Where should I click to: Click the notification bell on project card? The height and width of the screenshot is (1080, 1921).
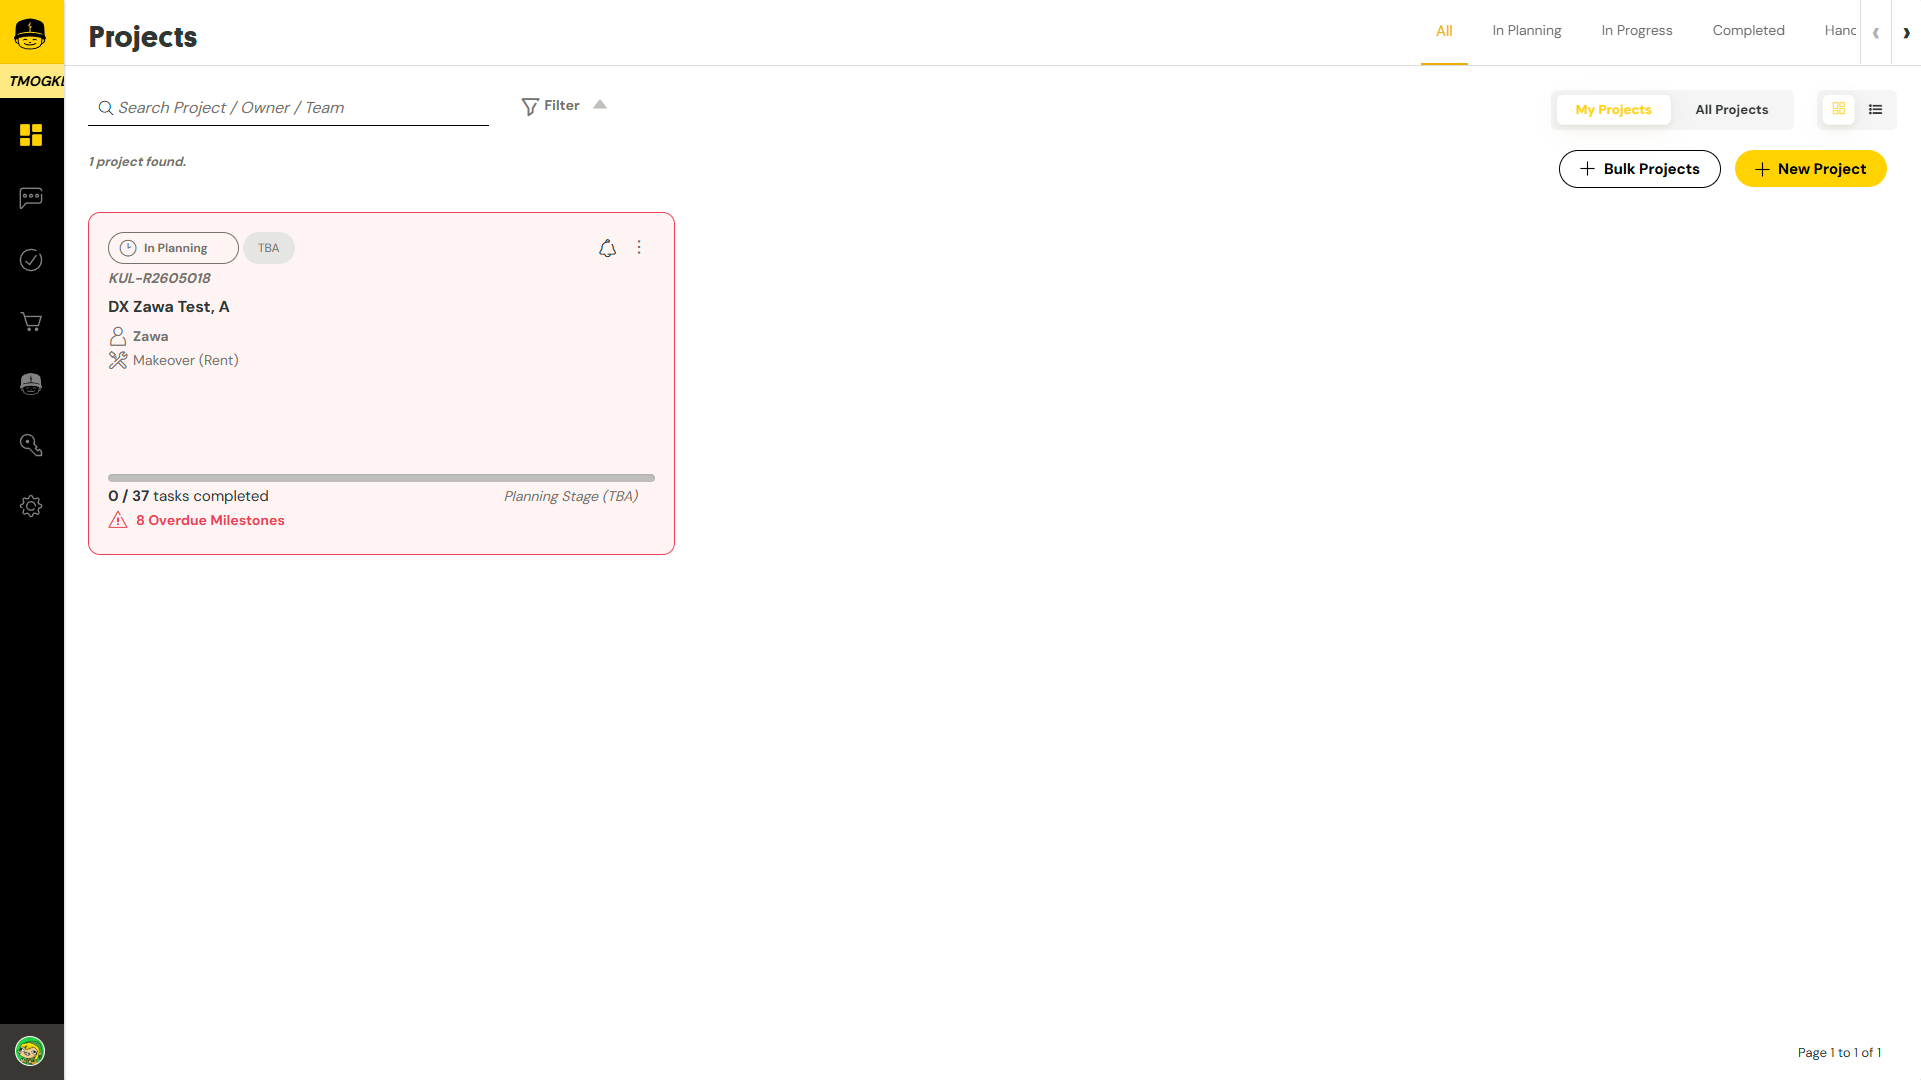(x=607, y=248)
